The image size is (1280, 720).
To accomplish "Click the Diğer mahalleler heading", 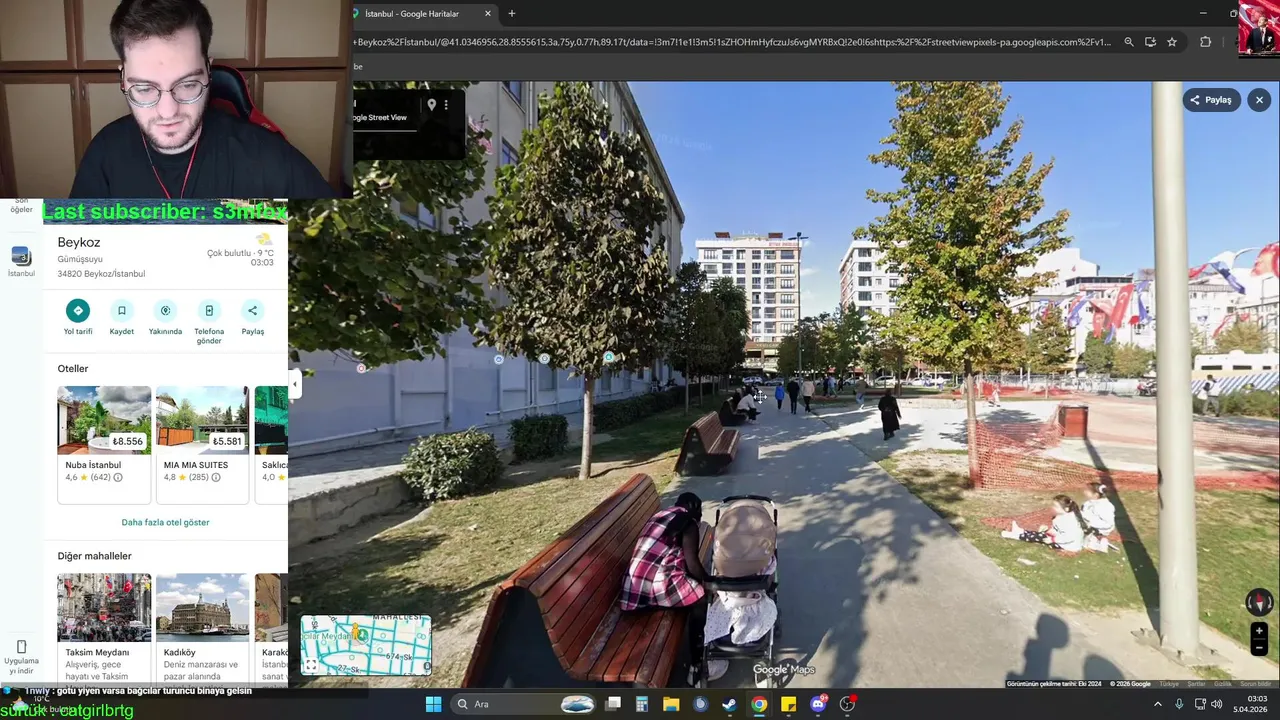I will [x=94, y=556].
